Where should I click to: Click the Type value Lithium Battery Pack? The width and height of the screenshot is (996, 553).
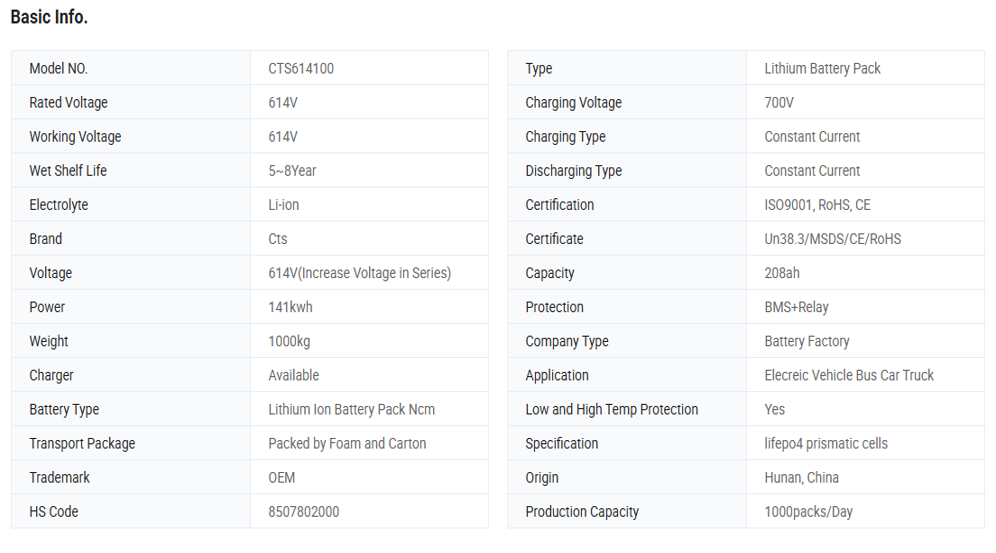822,69
